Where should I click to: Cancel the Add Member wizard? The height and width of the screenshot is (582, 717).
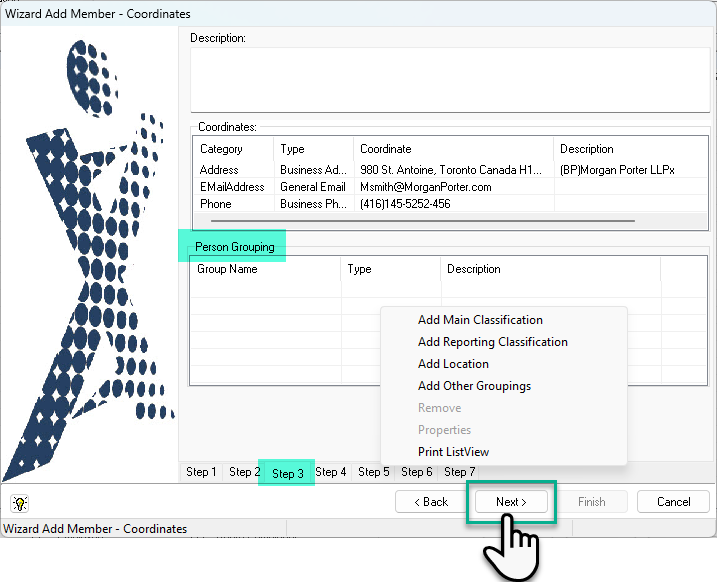pos(673,502)
